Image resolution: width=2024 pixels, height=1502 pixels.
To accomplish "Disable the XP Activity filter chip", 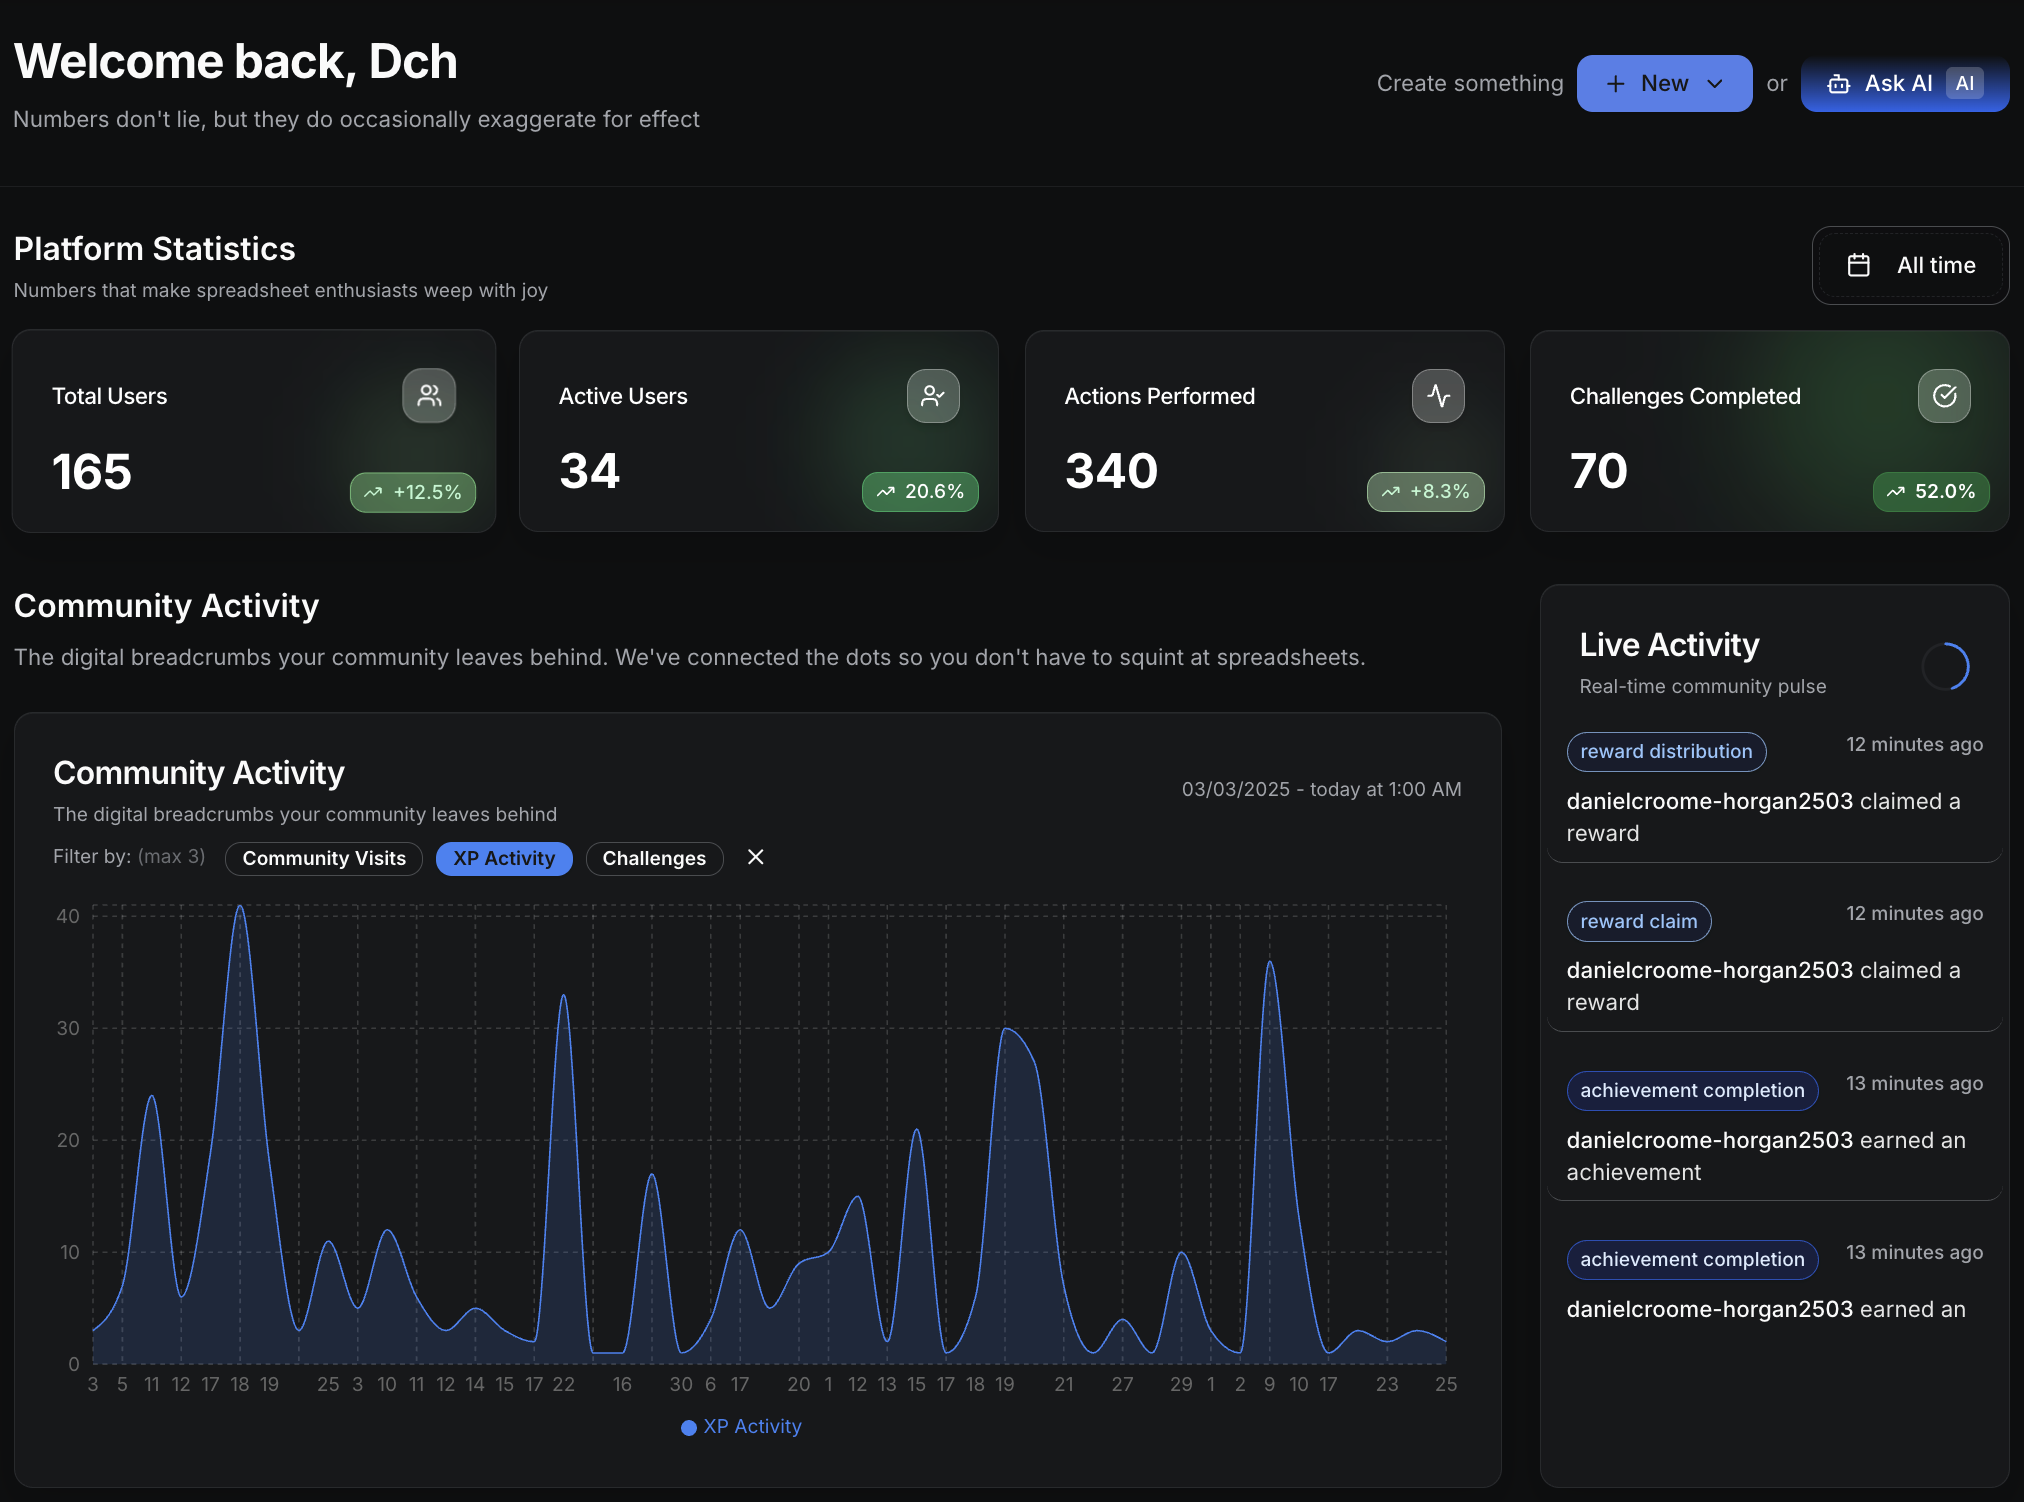I will point(504,858).
